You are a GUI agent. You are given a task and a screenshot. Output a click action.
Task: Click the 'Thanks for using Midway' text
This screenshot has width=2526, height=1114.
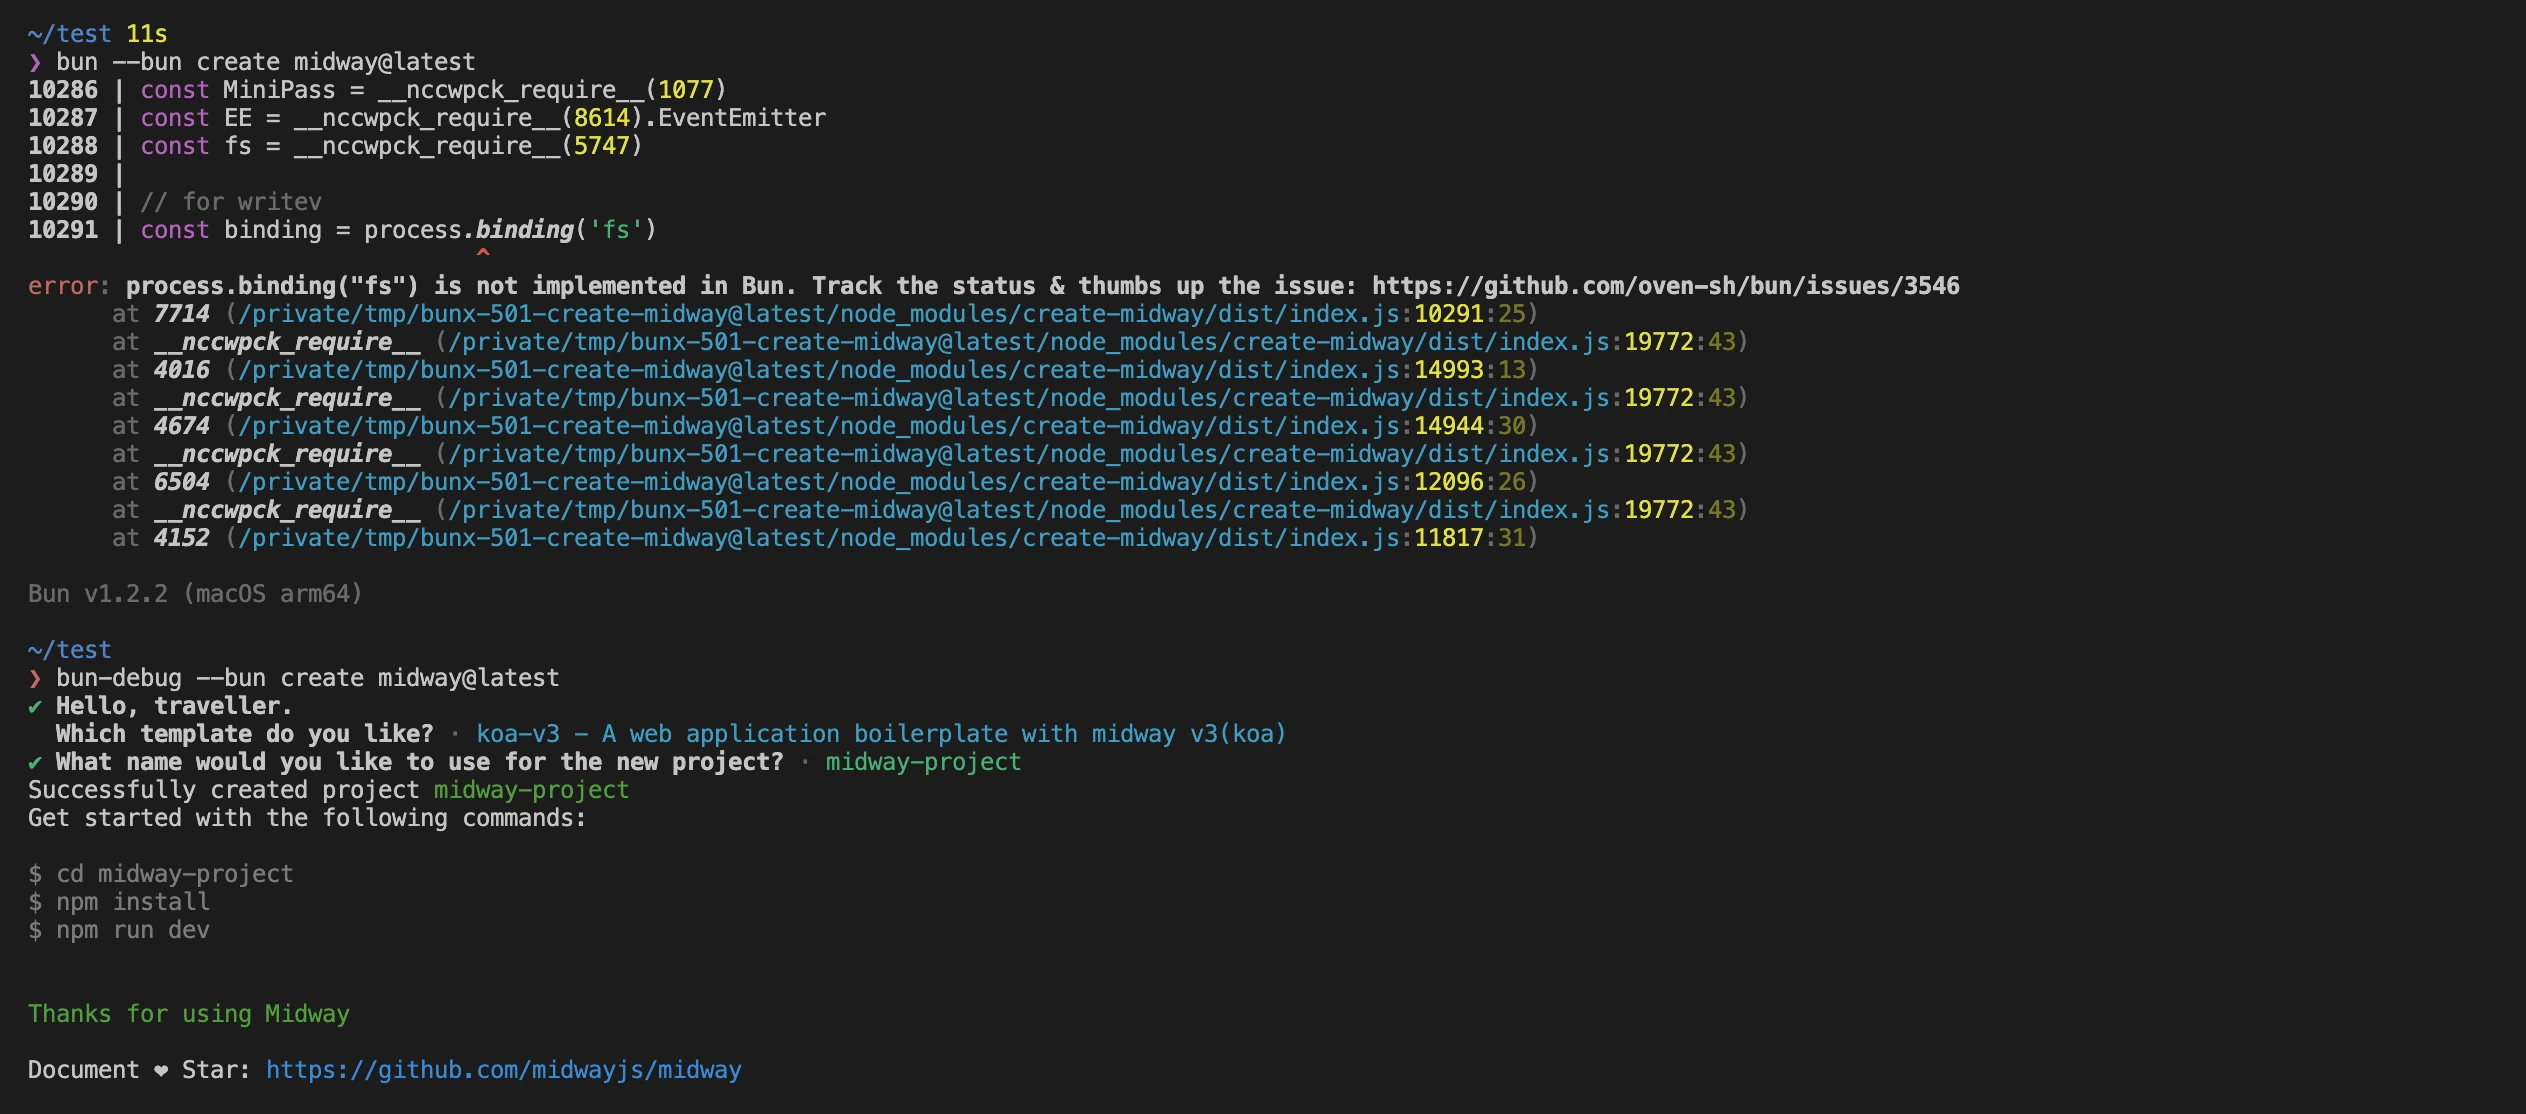(189, 1014)
